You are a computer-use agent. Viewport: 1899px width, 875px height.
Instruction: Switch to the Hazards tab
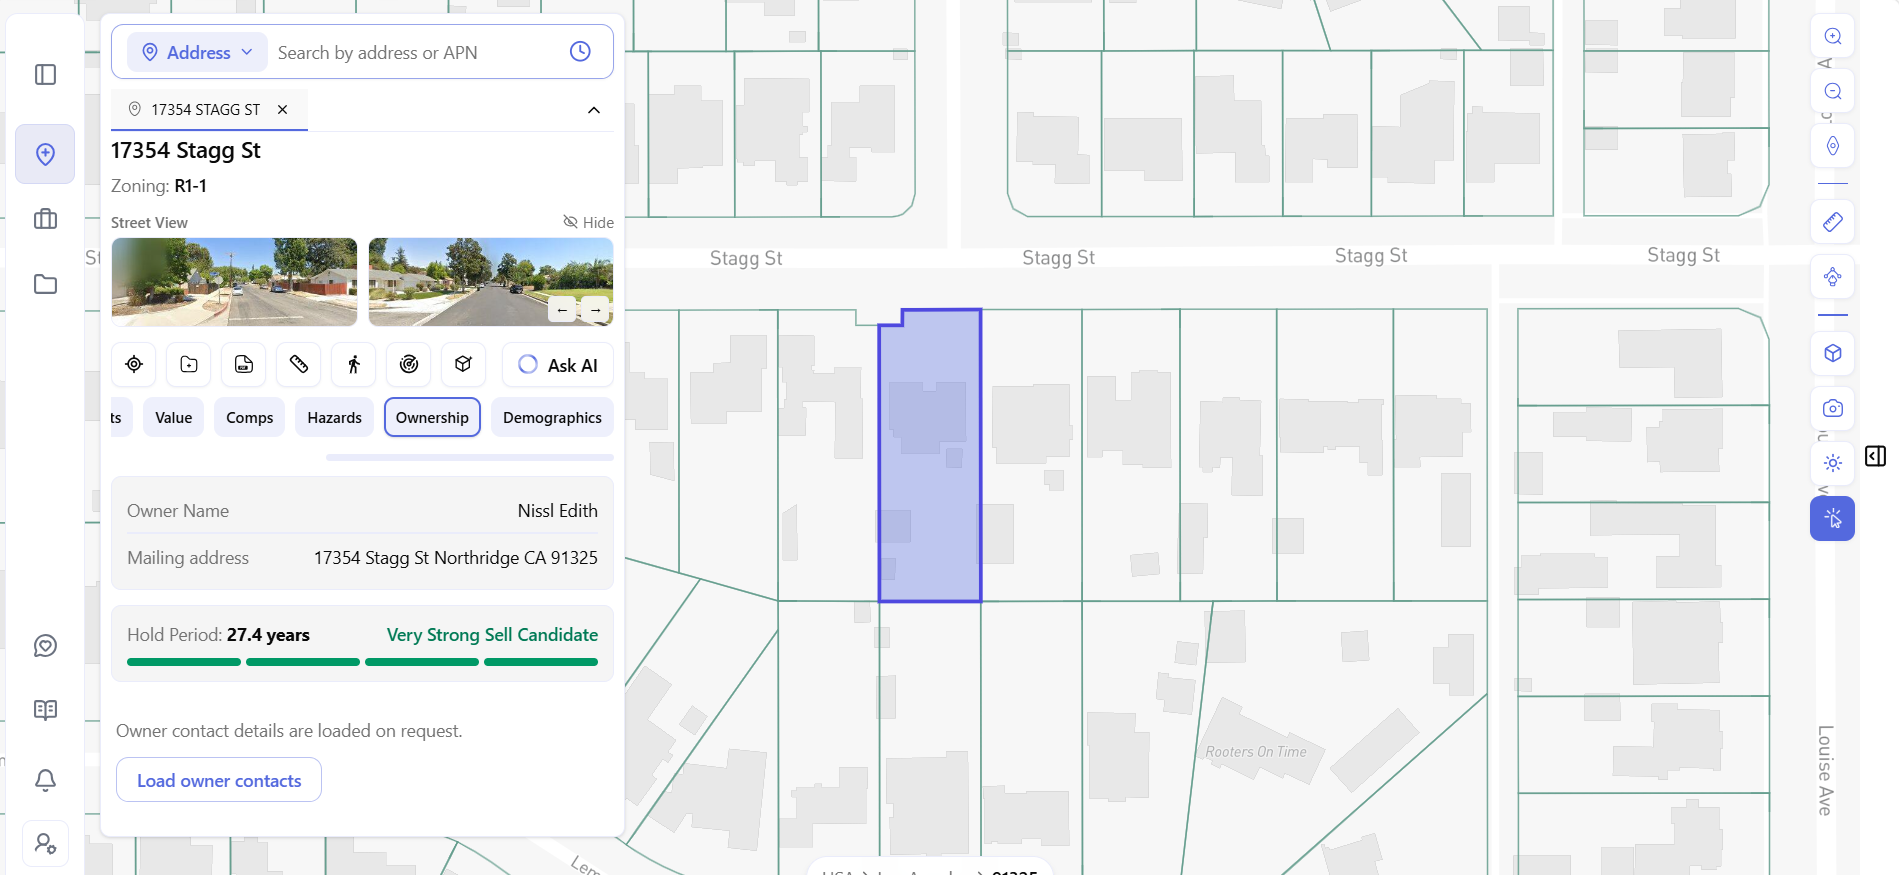335,417
